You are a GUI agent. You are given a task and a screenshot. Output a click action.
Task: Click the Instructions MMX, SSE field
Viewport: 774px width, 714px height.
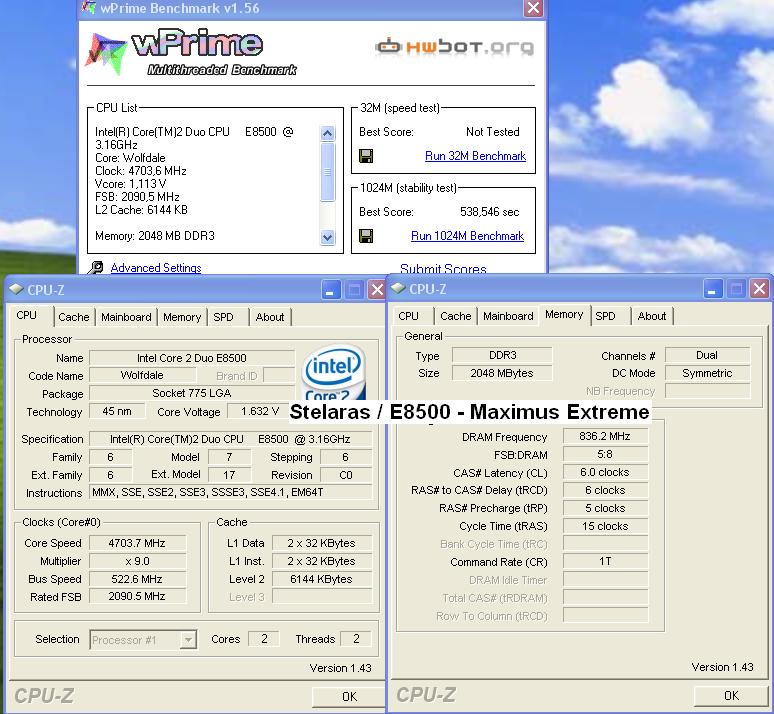click(231, 492)
